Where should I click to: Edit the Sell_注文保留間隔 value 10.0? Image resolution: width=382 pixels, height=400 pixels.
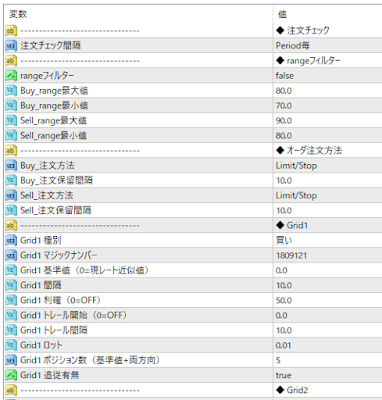click(284, 210)
